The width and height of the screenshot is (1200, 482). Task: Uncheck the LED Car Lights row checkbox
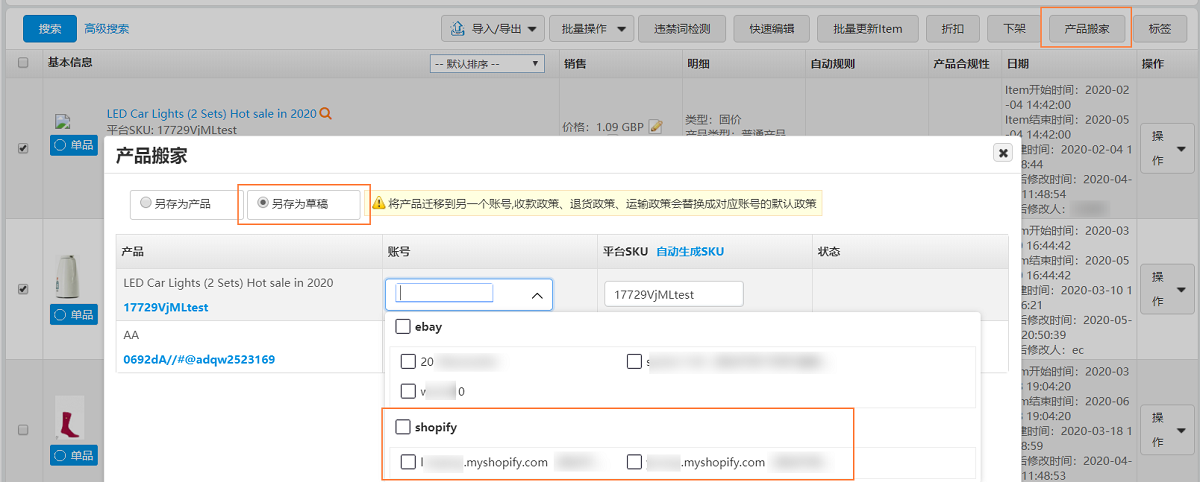(23, 148)
